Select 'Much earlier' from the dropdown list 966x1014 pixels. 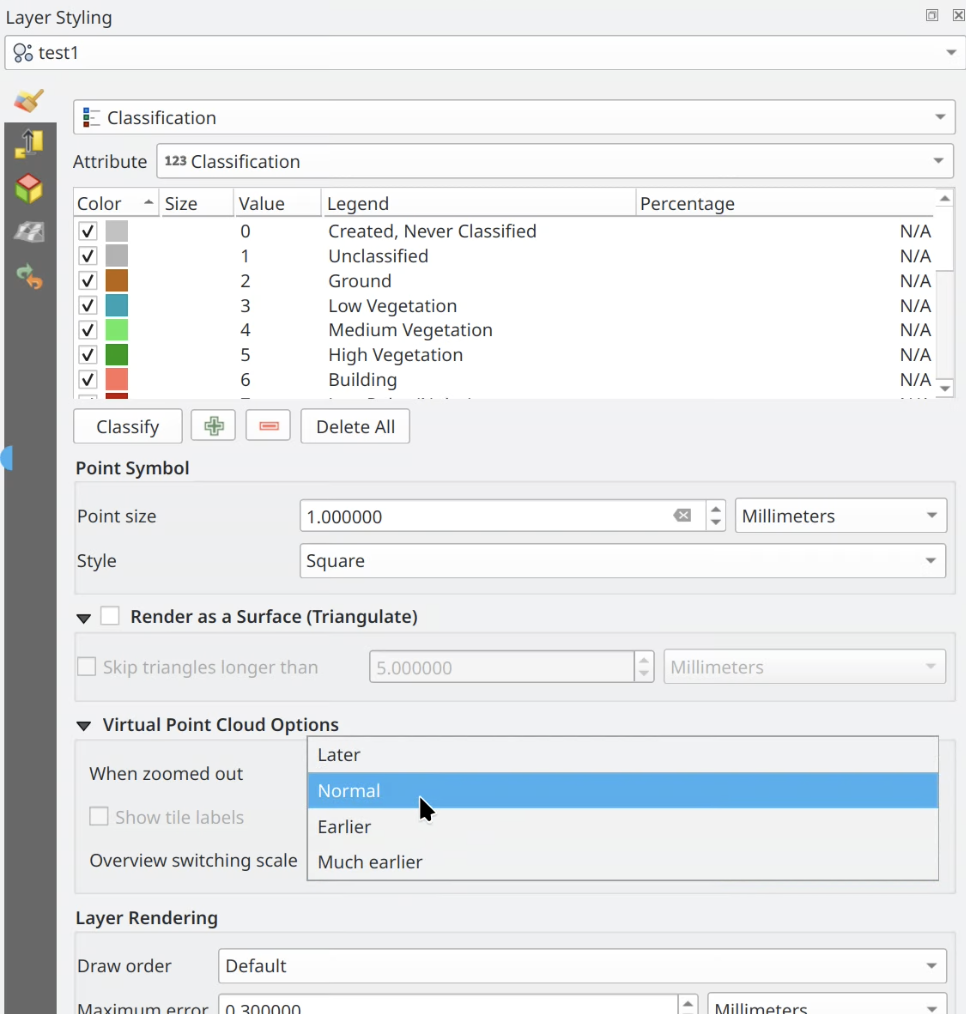click(370, 862)
